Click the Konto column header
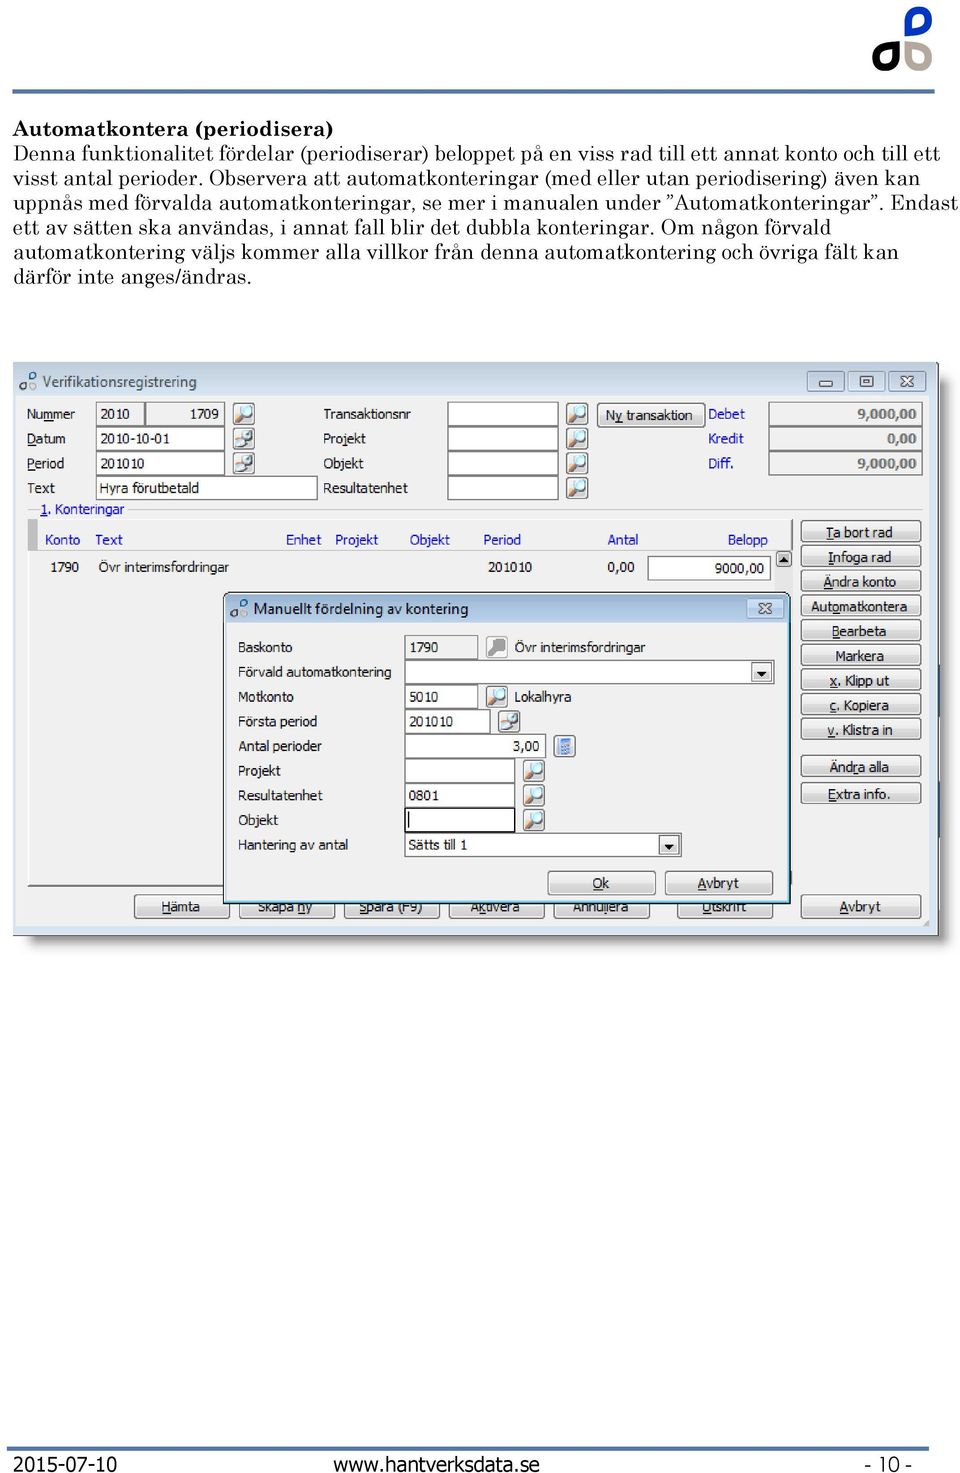This screenshot has width=960, height=1473. click(62, 539)
